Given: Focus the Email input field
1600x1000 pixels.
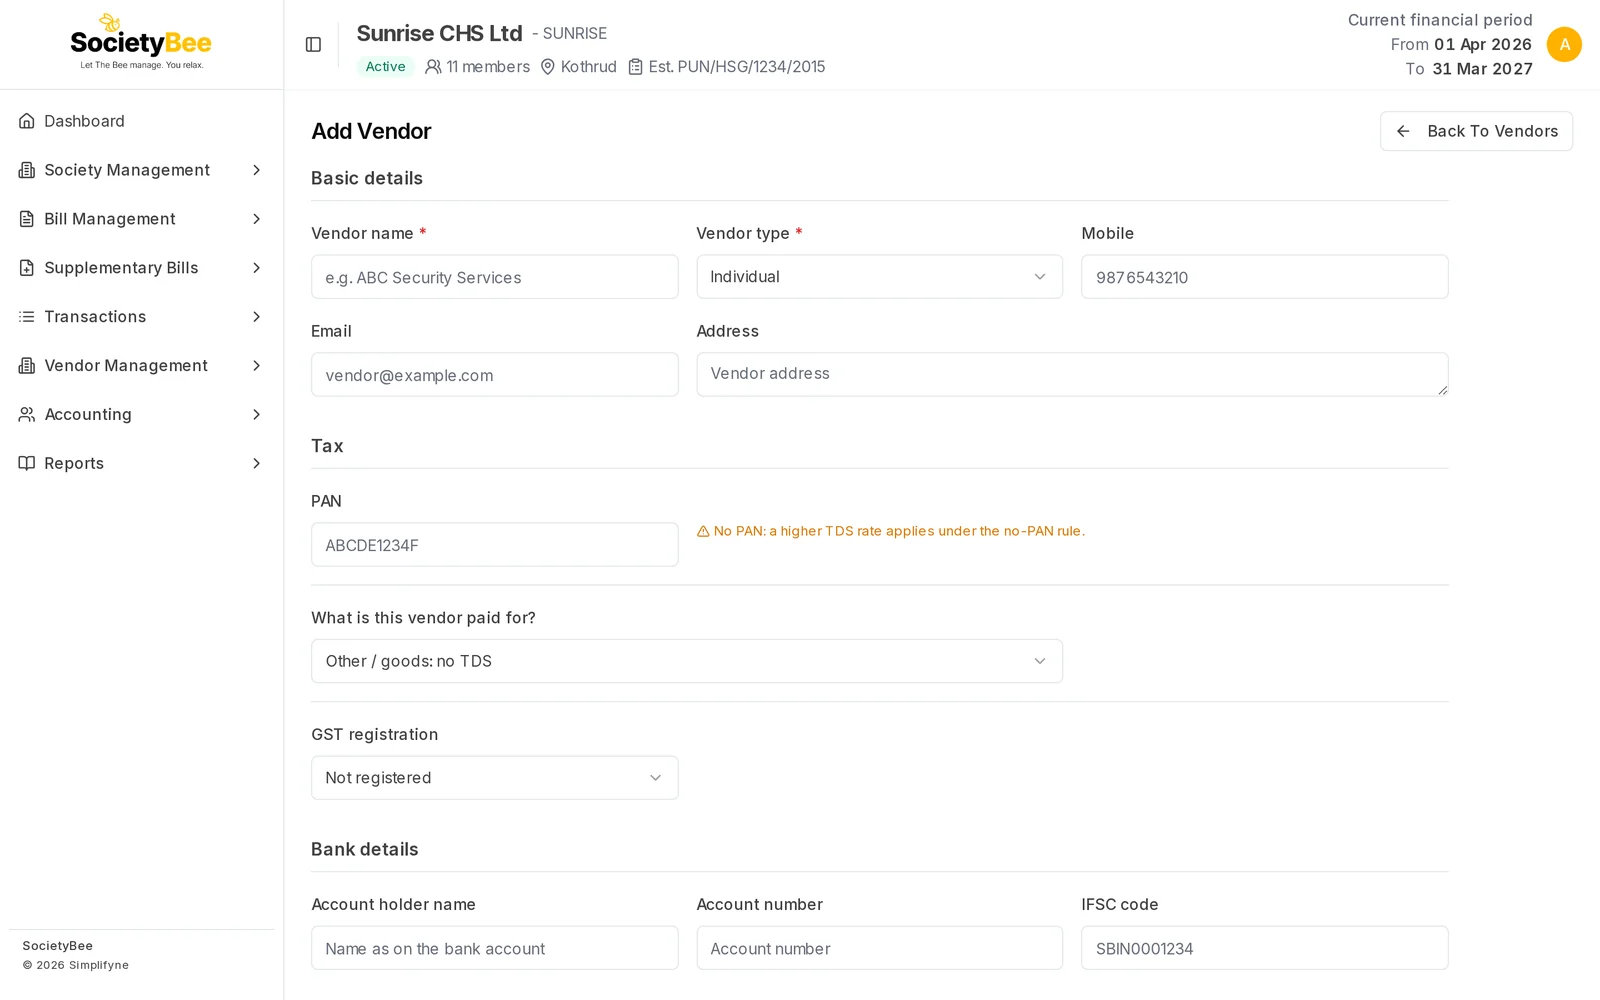Looking at the screenshot, I should pyautogui.click(x=495, y=375).
